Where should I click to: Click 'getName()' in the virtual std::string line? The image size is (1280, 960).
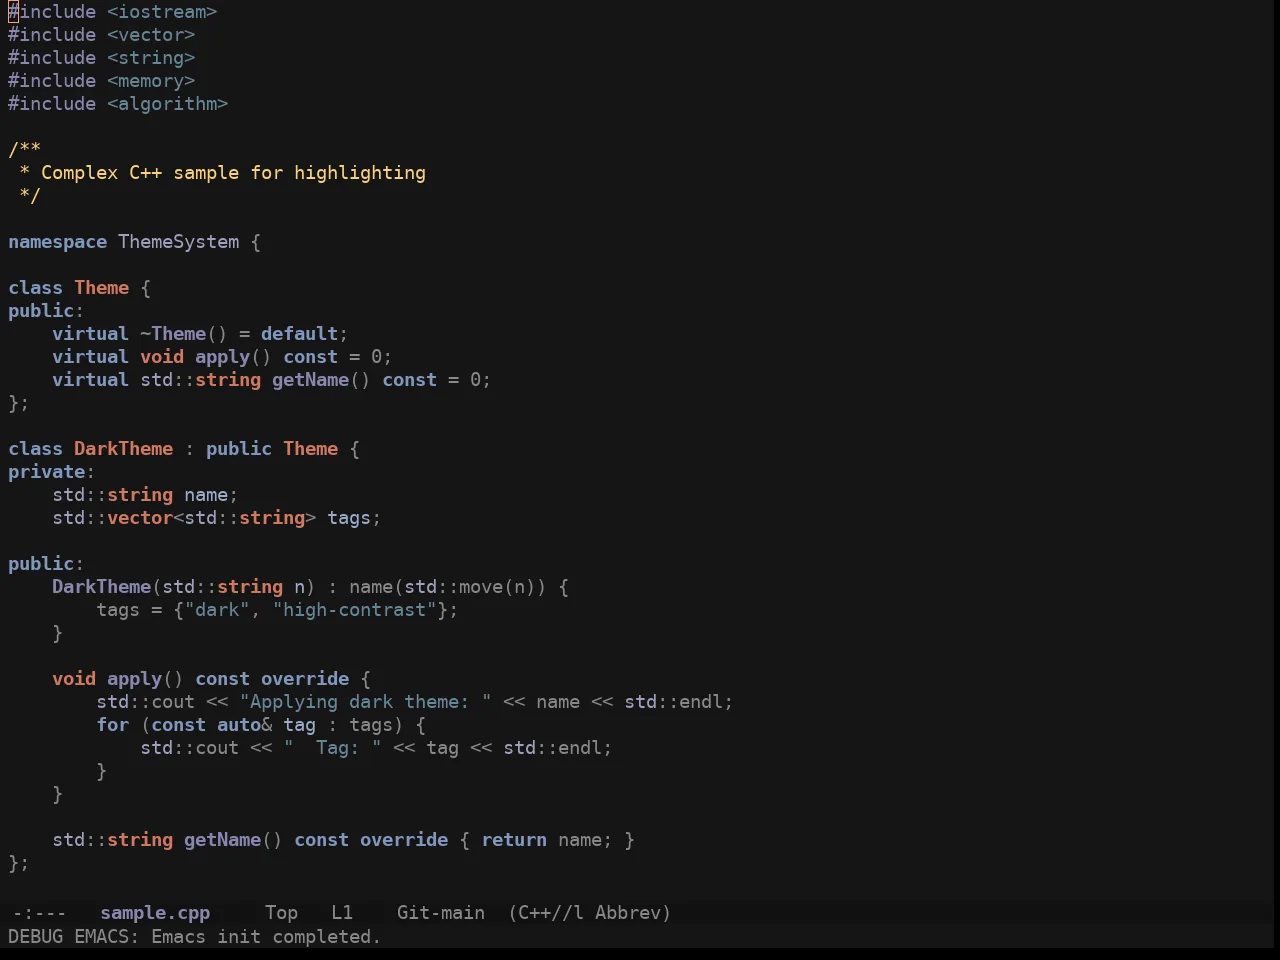(321, 380)
